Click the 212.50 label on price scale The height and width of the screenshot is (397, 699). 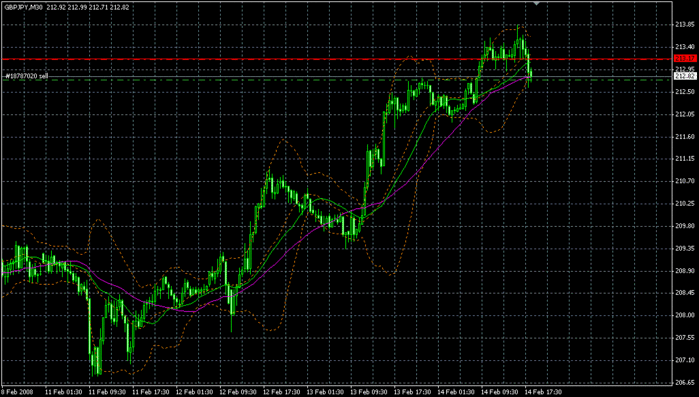pyautogui.click(x=685, y=91)
